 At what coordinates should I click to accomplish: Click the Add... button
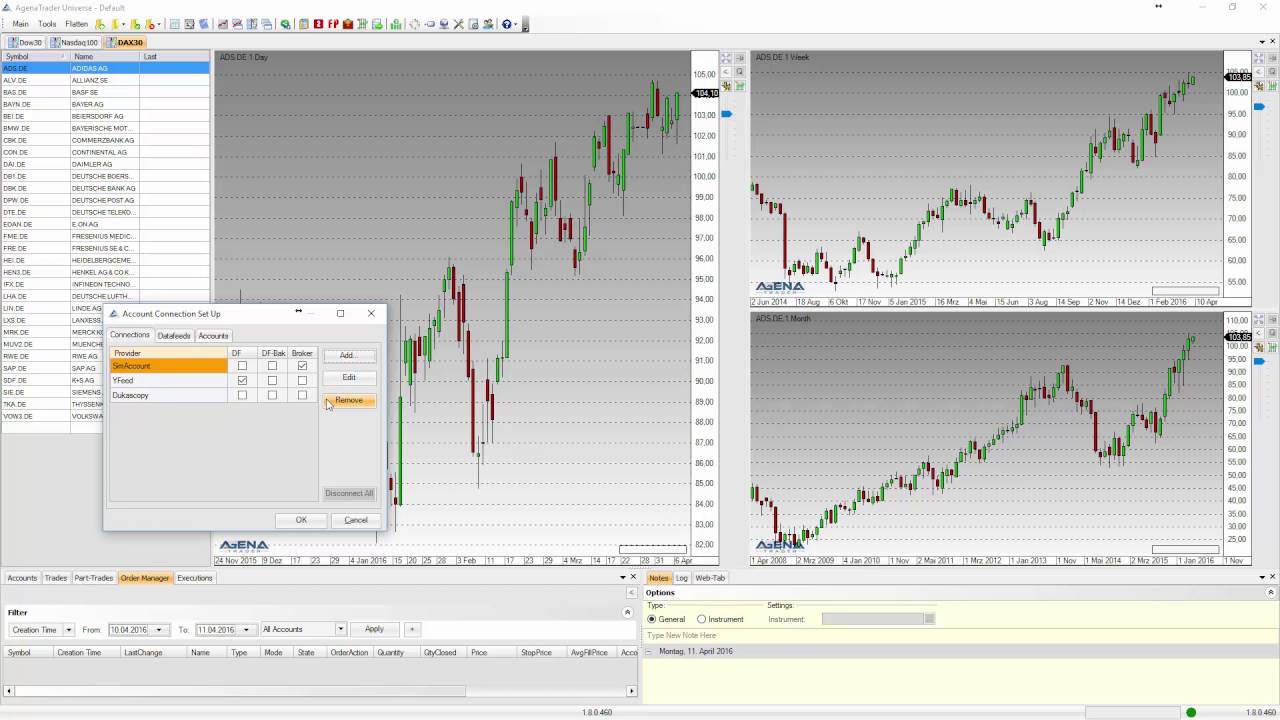[x=348, y=355]
